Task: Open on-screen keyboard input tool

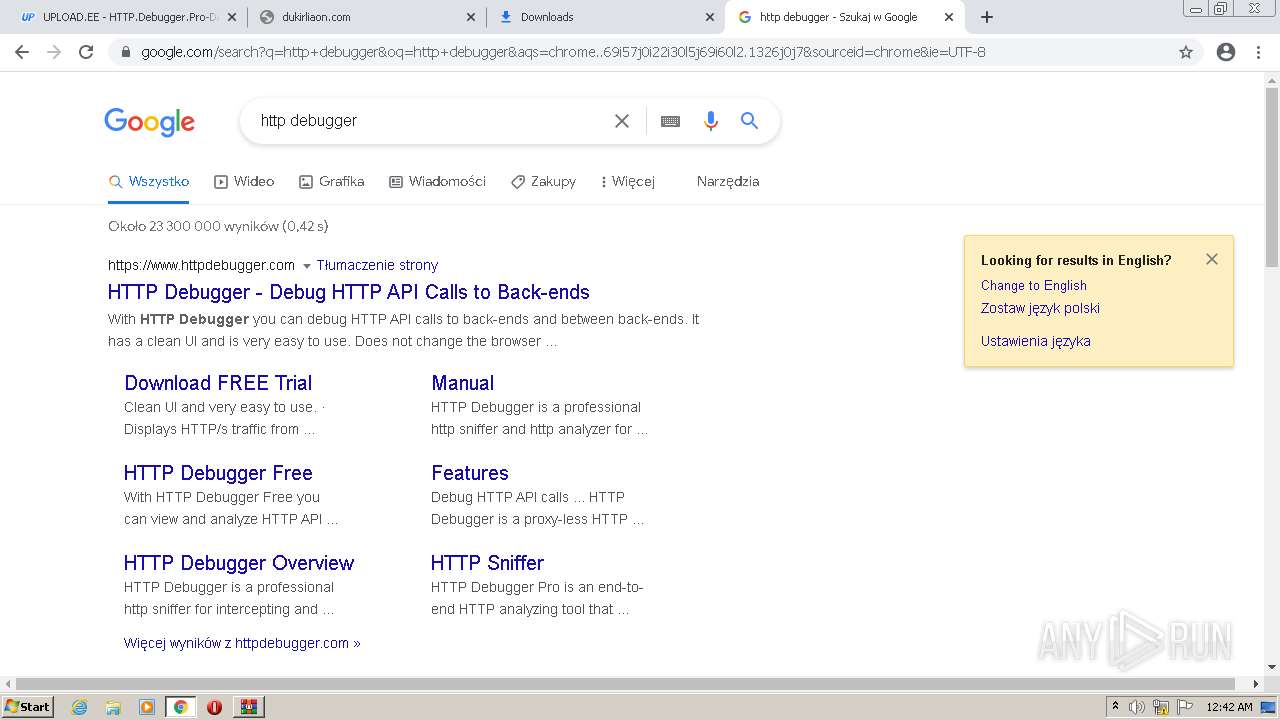Action: pos(670,121)
